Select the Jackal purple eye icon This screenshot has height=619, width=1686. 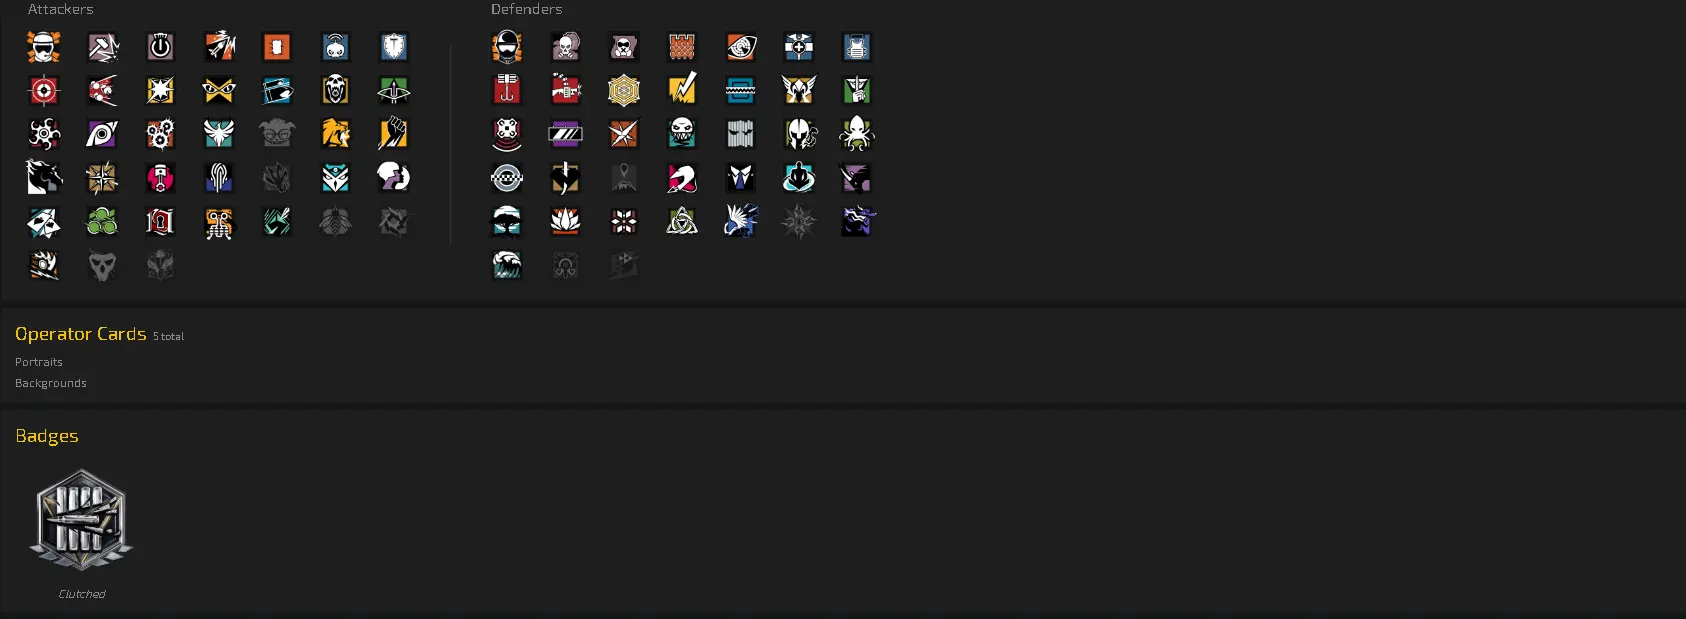click(x=102, y=134)
